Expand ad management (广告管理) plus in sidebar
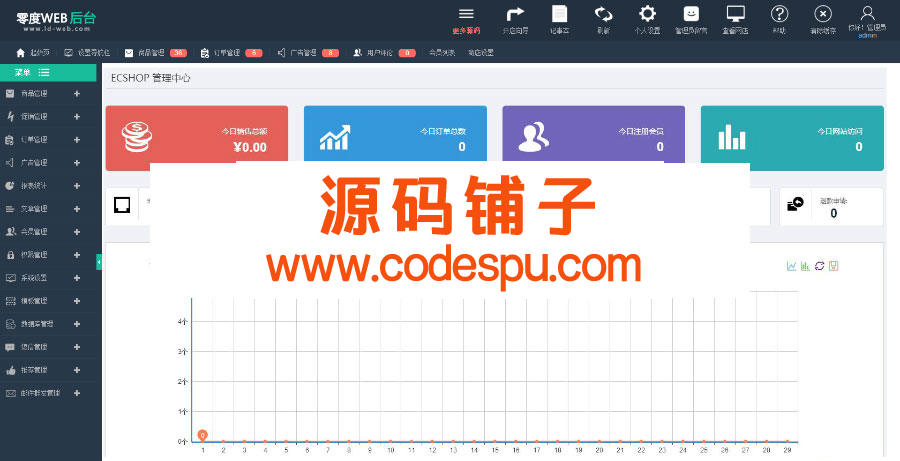The width and height of the screenshot is (900, 461). pos(77,162)
